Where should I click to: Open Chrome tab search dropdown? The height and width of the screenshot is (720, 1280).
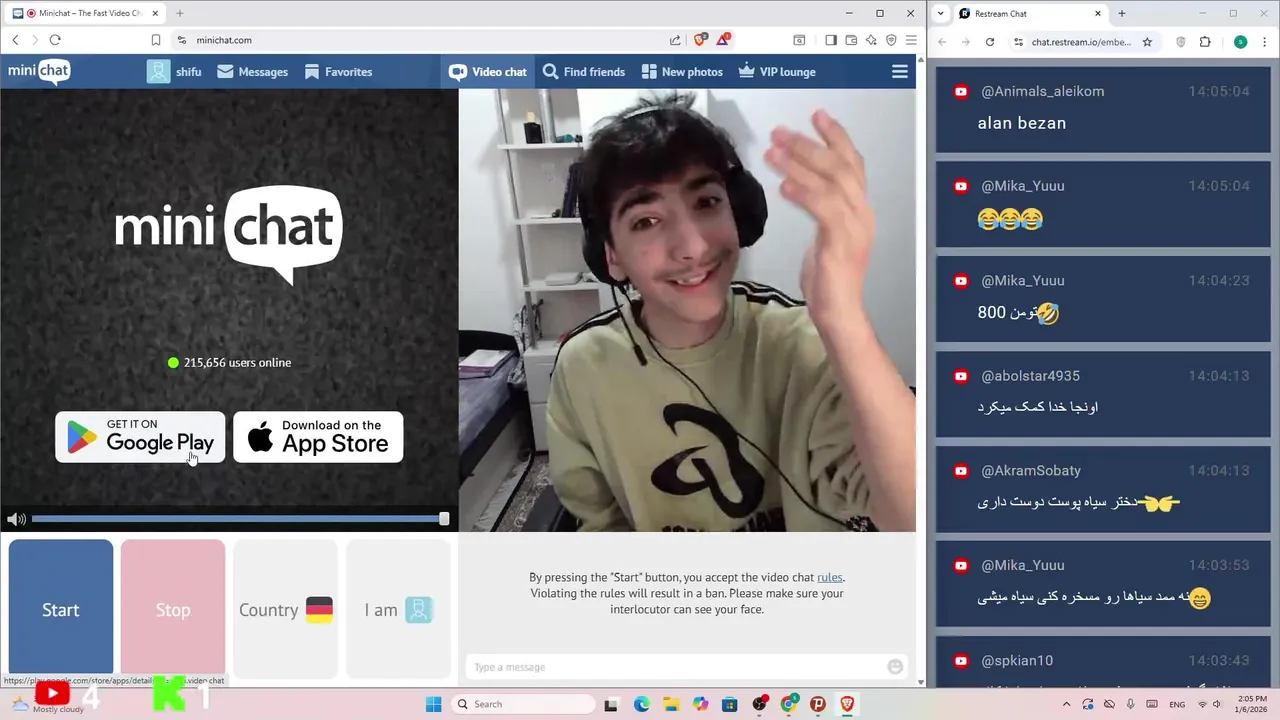pyautogui.click(x=940, y=14)
